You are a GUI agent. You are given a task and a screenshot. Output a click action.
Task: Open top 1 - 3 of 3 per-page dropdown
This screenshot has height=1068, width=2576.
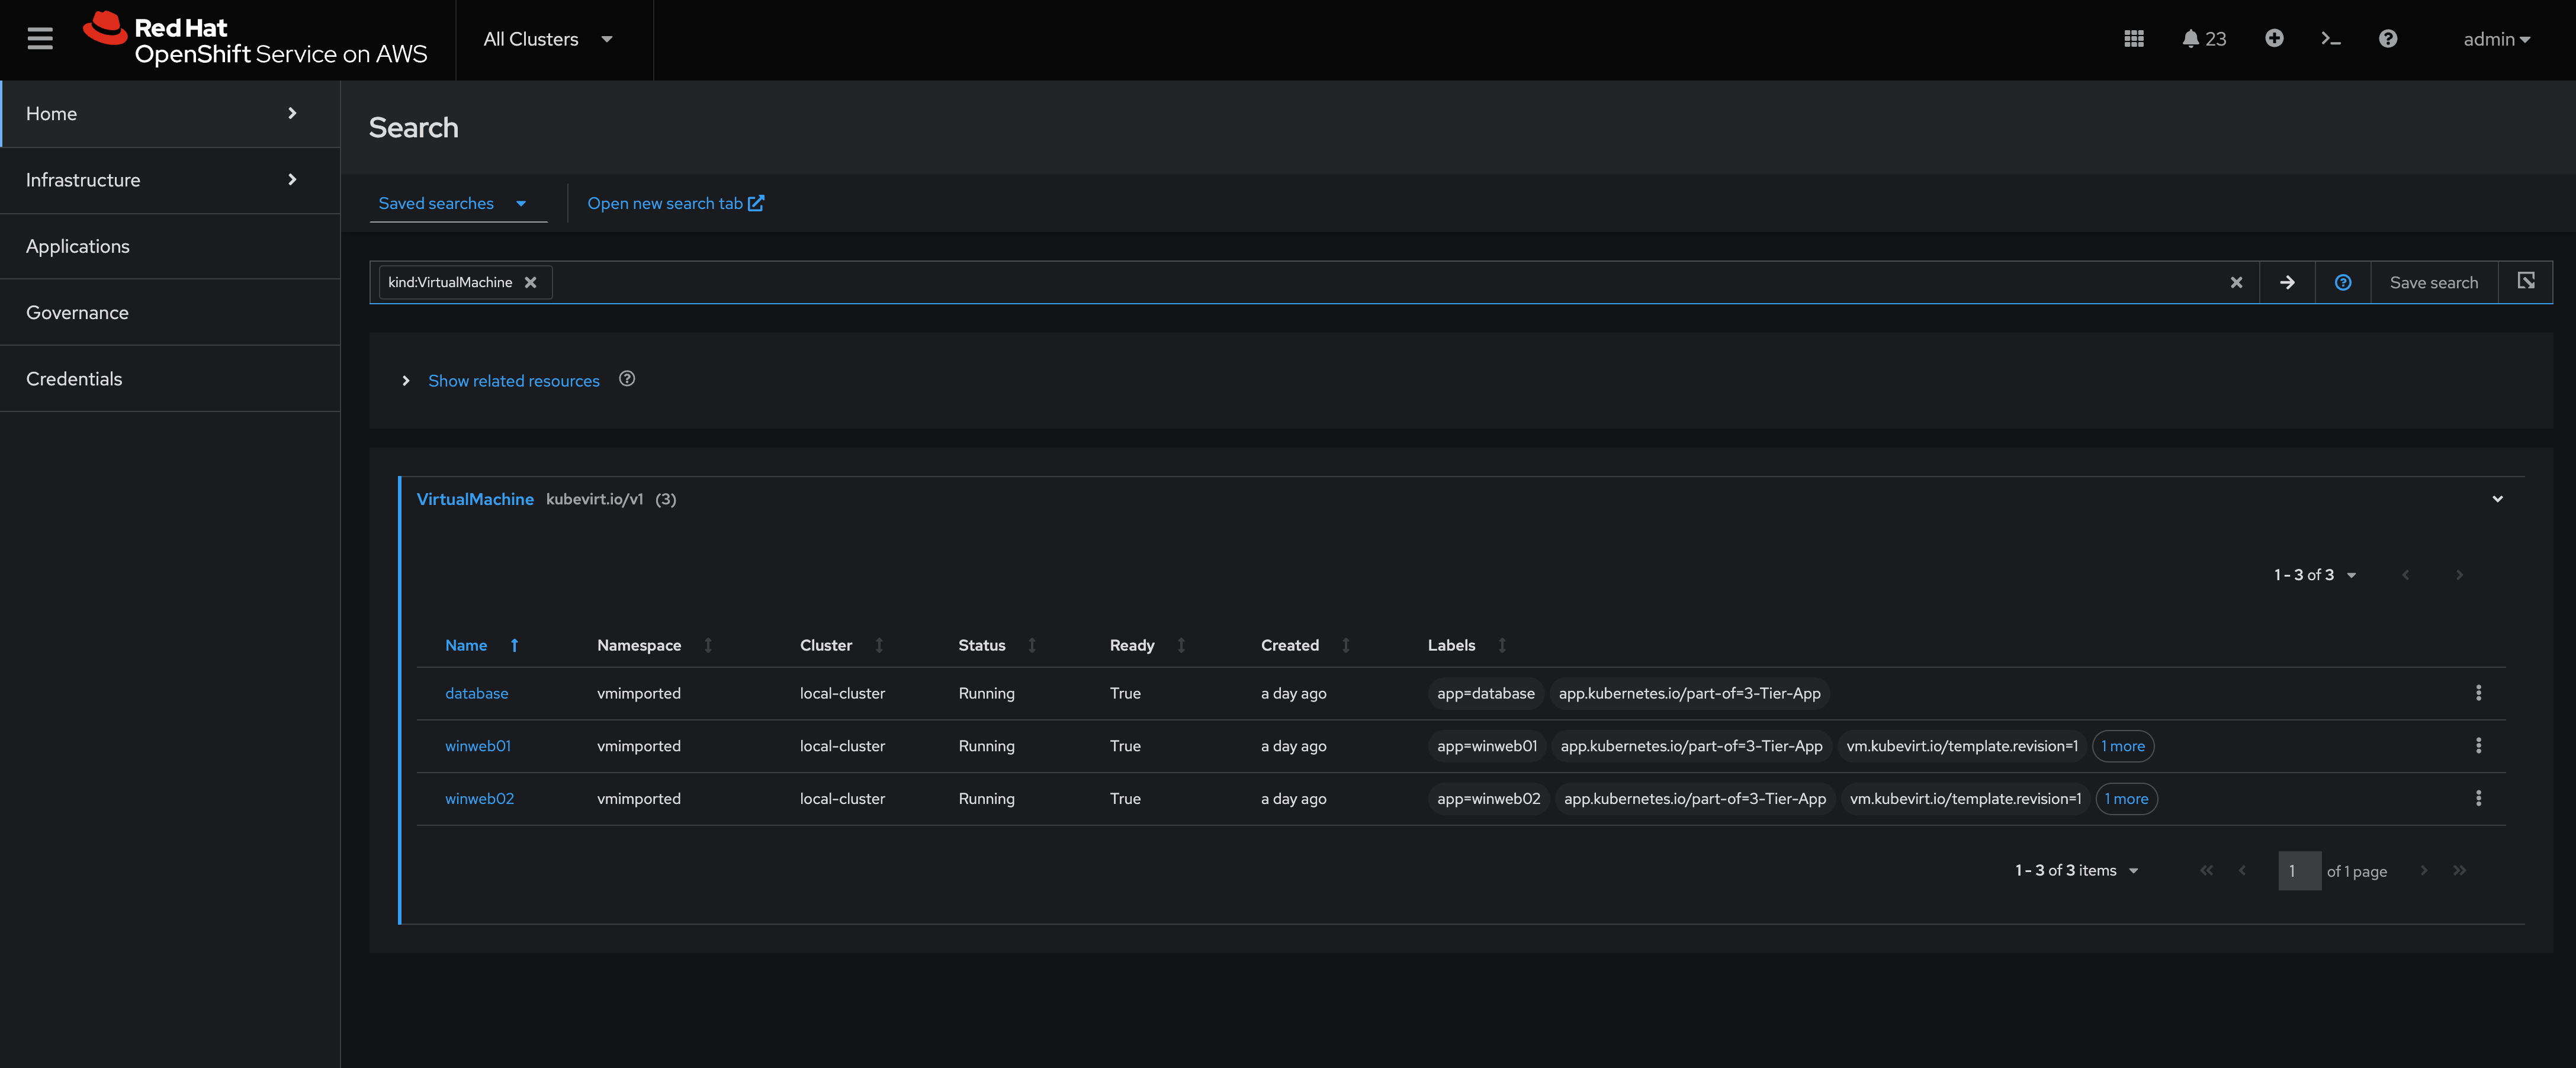[2315, 575]
